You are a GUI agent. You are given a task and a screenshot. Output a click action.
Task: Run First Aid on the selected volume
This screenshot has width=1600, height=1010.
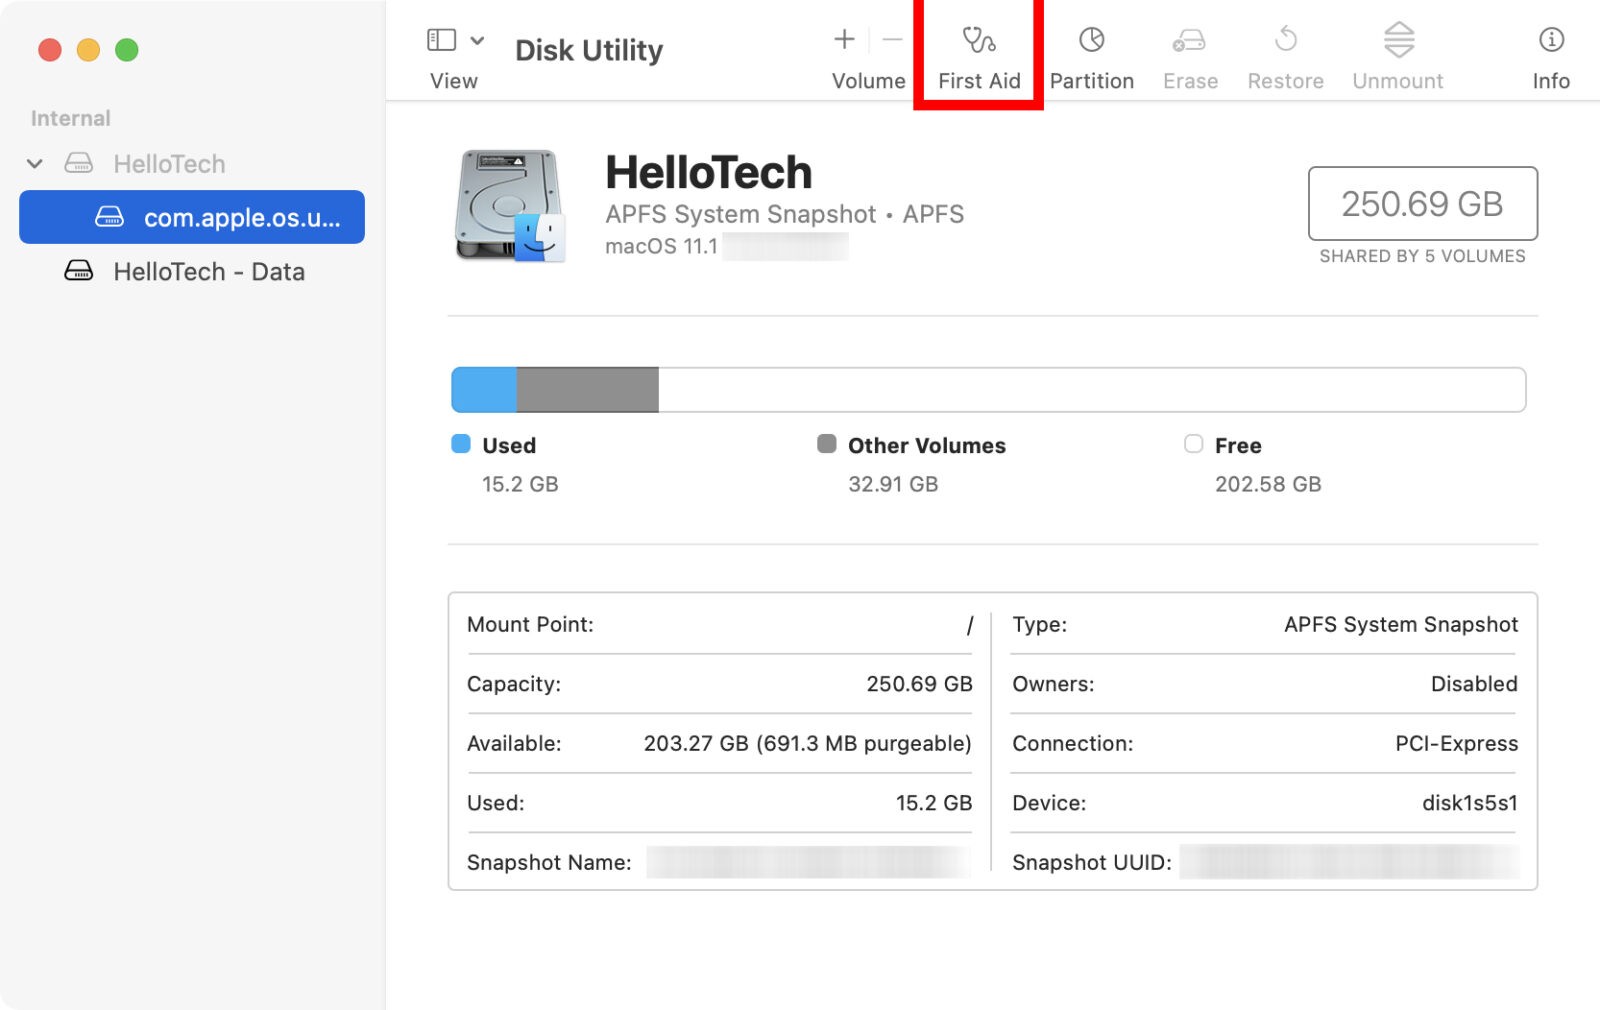977,52
